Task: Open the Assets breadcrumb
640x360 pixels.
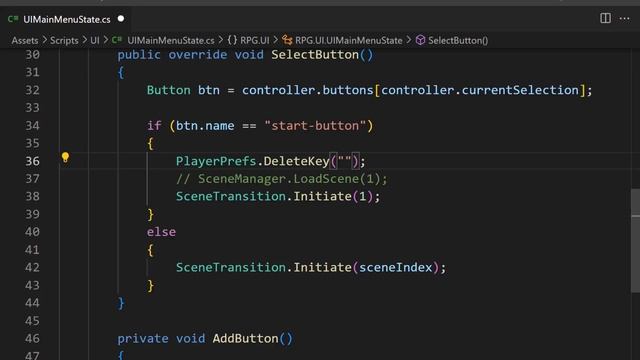Action: (25, 40)
